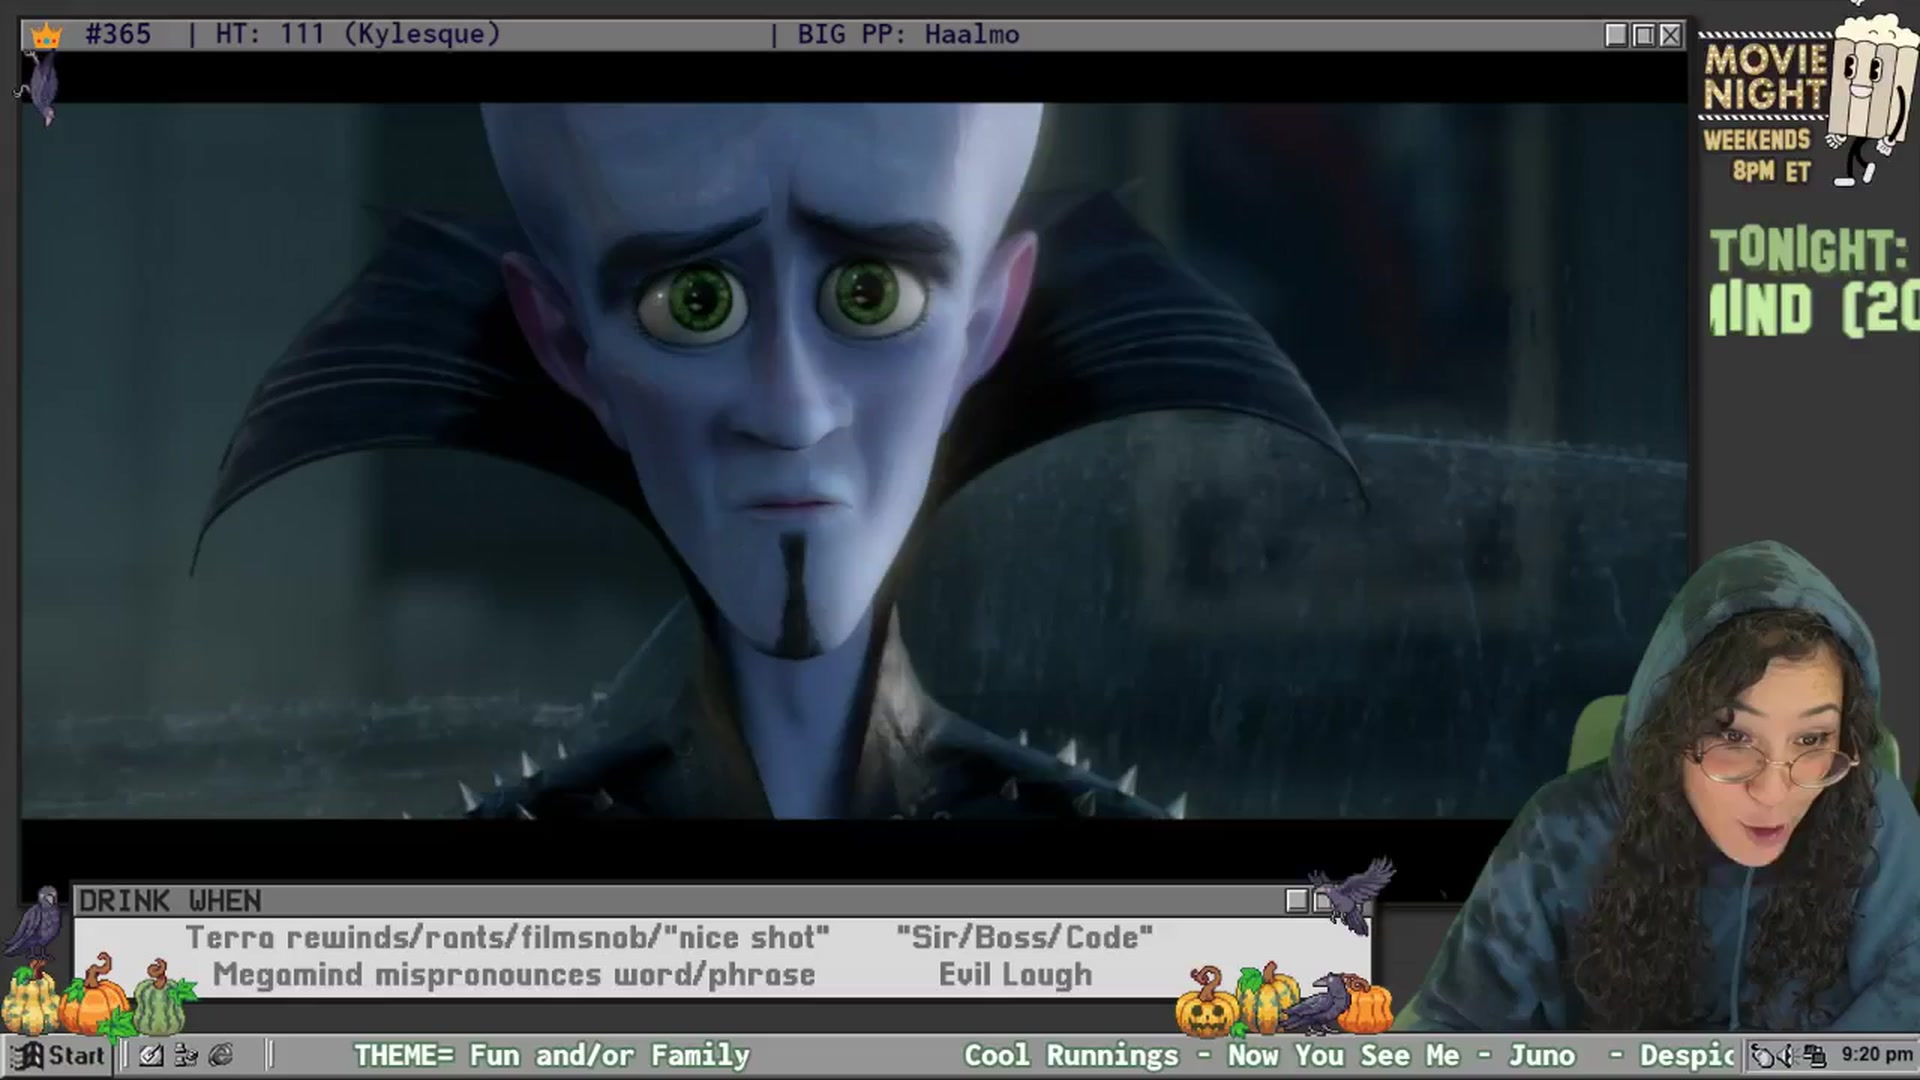This screenshot has width=1920, height=1080.
Task: Click the Megamind movie video frame
Action: coord(854,461)
